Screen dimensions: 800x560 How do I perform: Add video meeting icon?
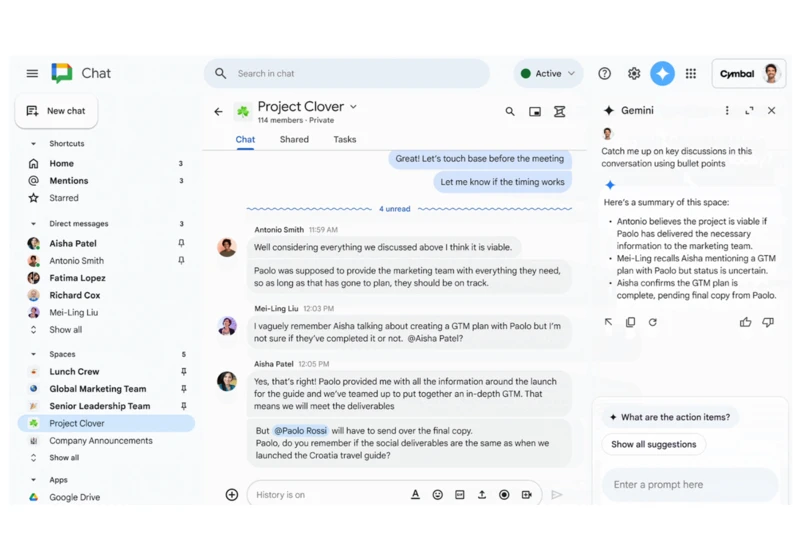527,494
